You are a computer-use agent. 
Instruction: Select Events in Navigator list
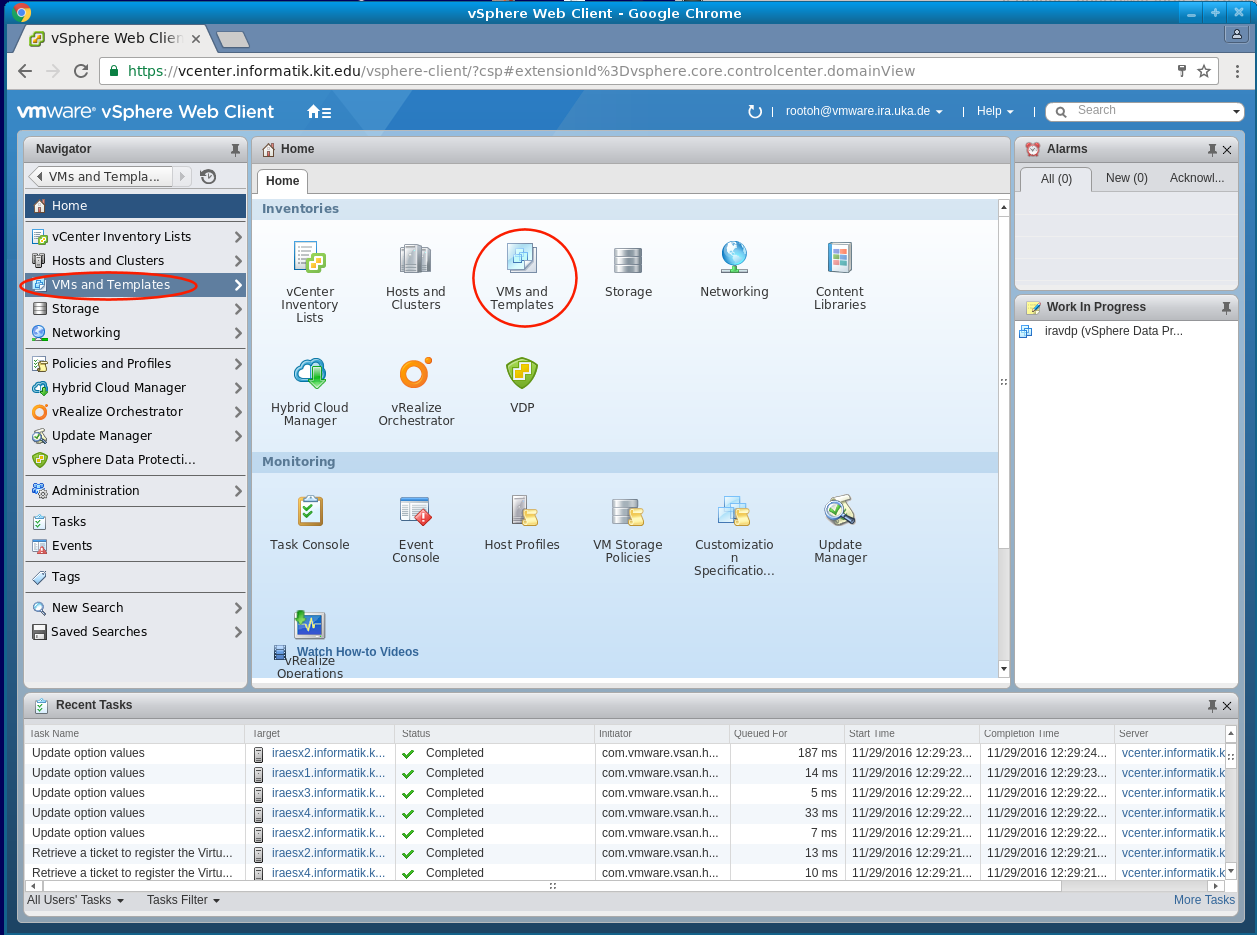click(x=135, y=546)
